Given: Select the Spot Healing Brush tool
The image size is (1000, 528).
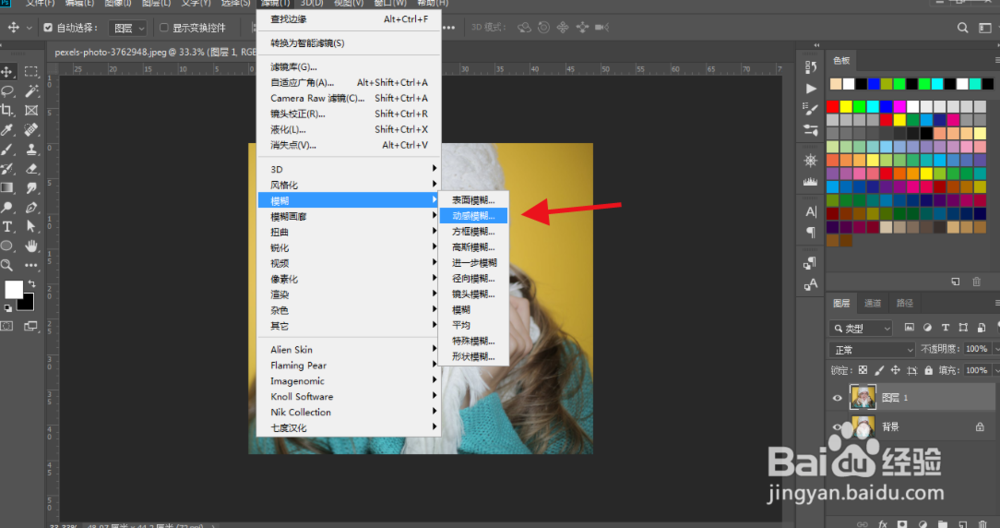Looking at the screenshot, I should pos(31,130).
